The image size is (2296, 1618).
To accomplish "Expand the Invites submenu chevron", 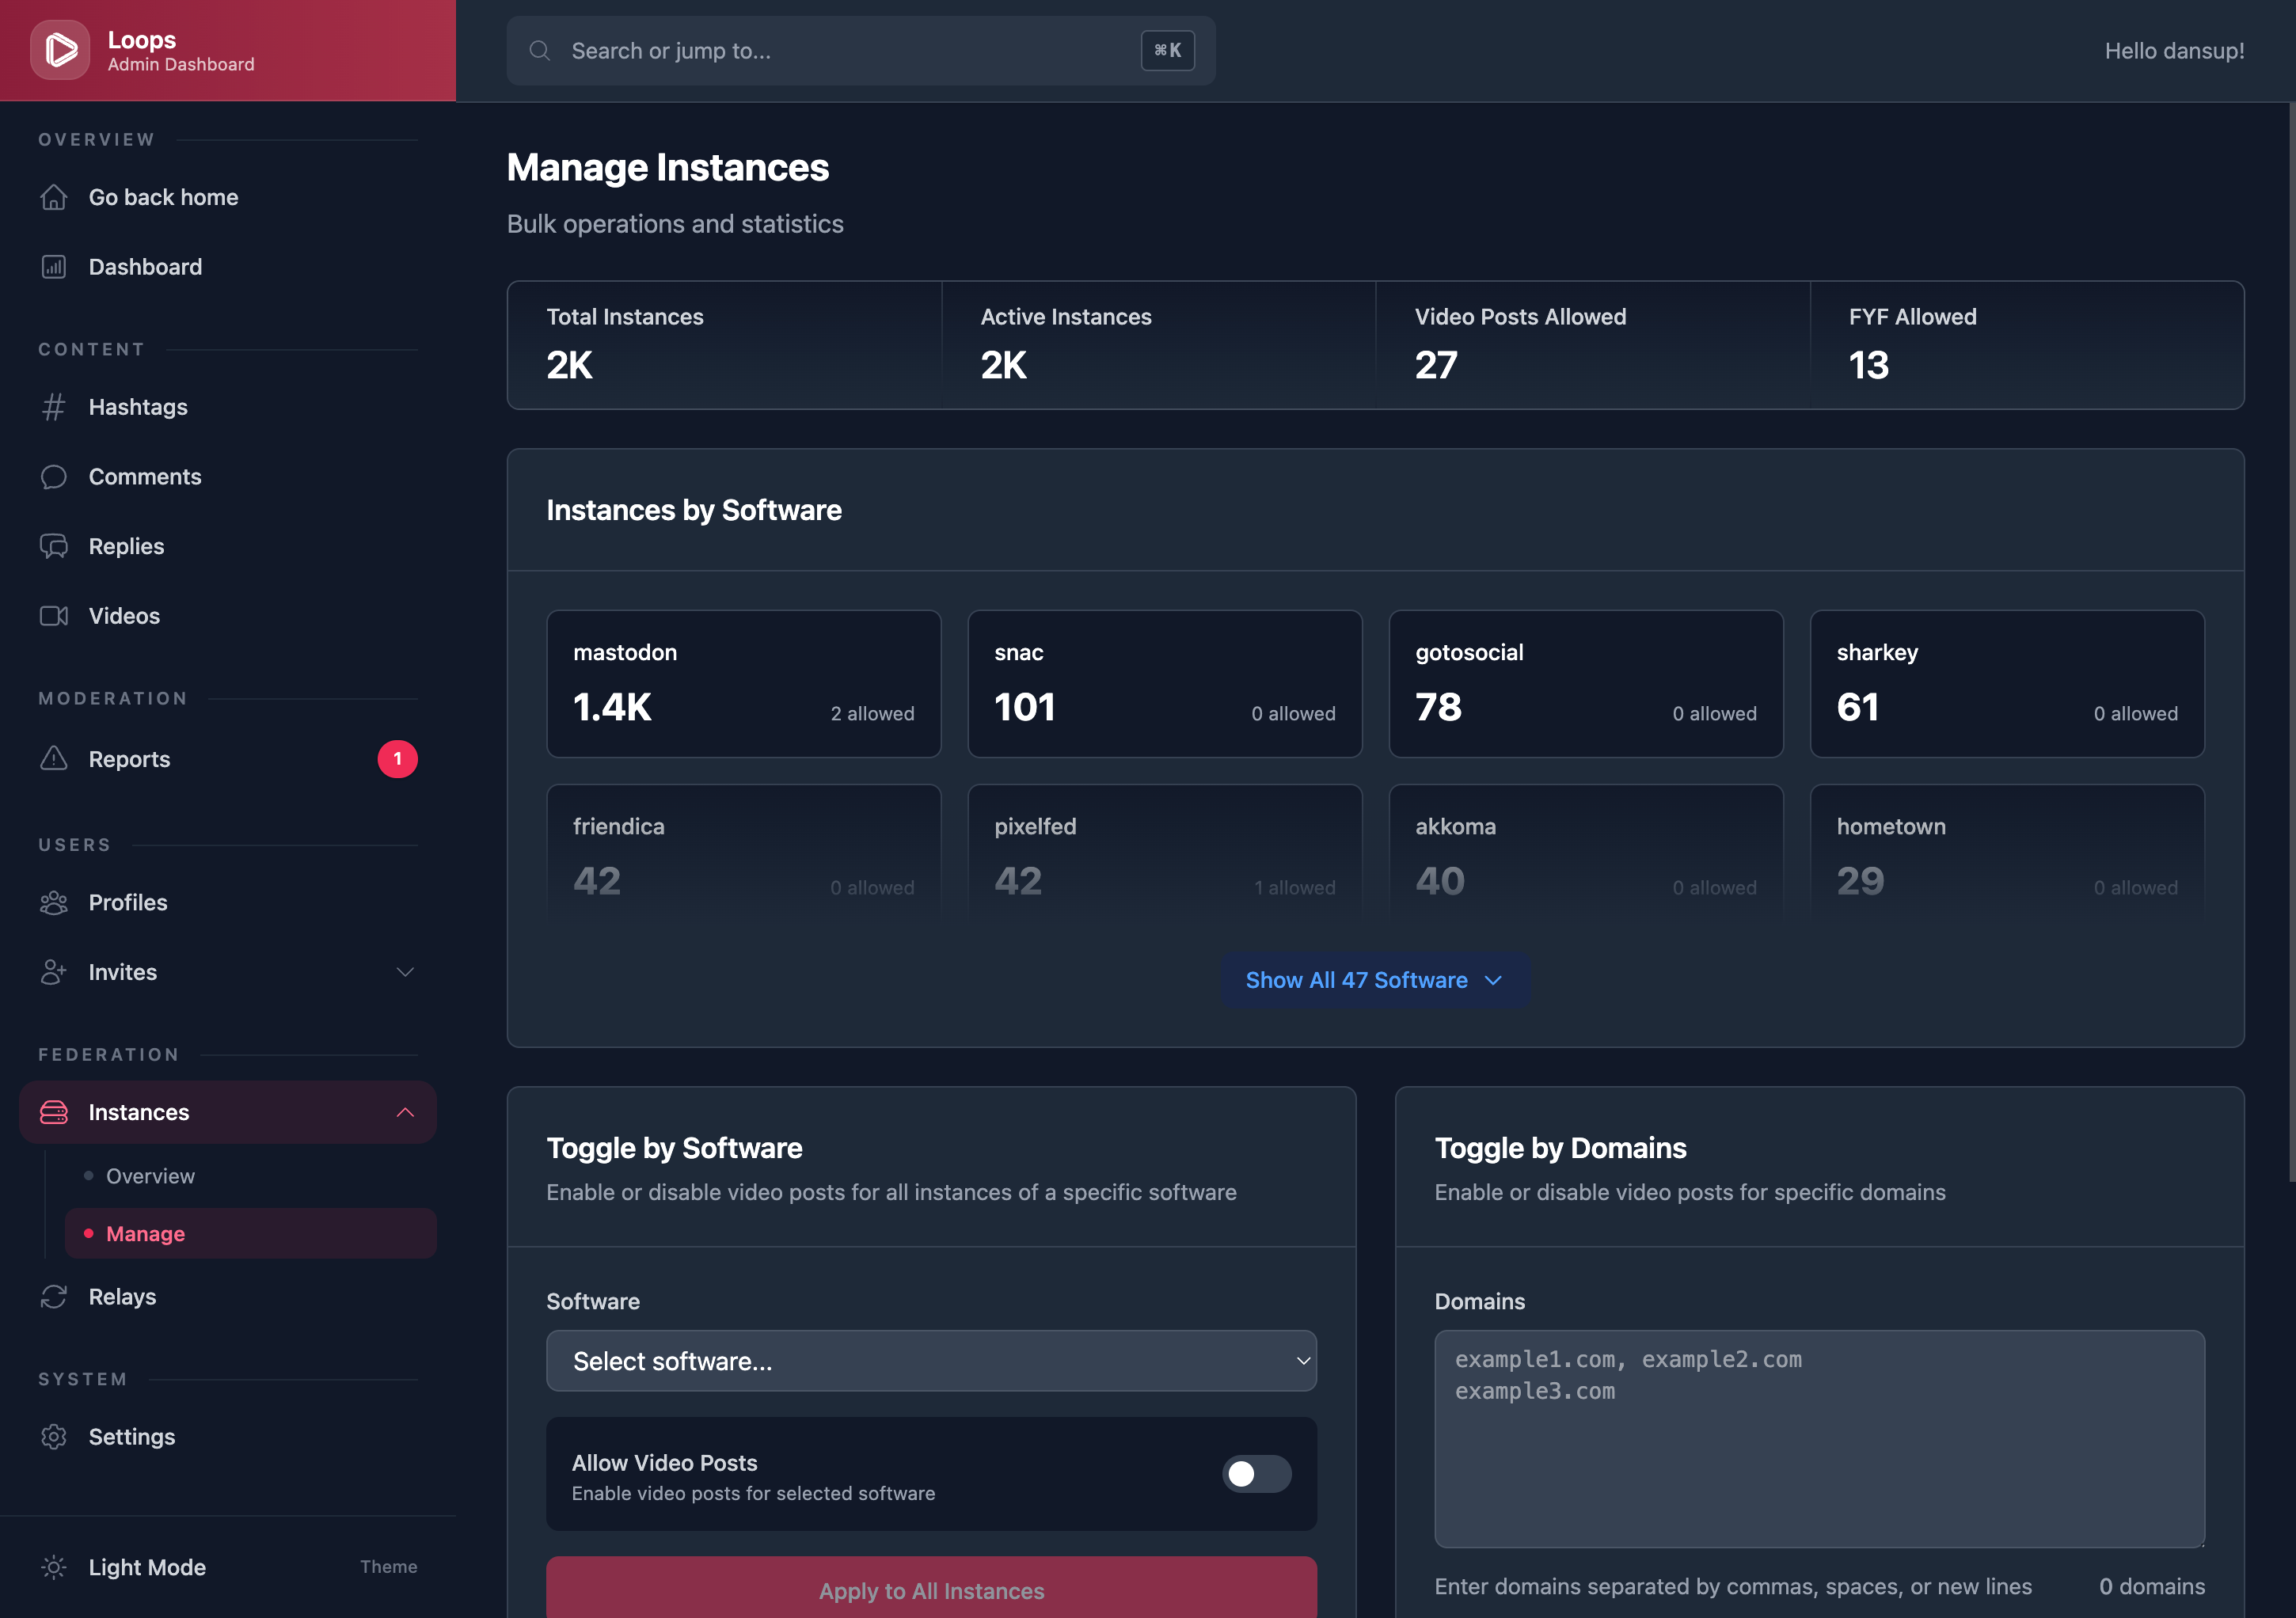I will click(405, 972).
